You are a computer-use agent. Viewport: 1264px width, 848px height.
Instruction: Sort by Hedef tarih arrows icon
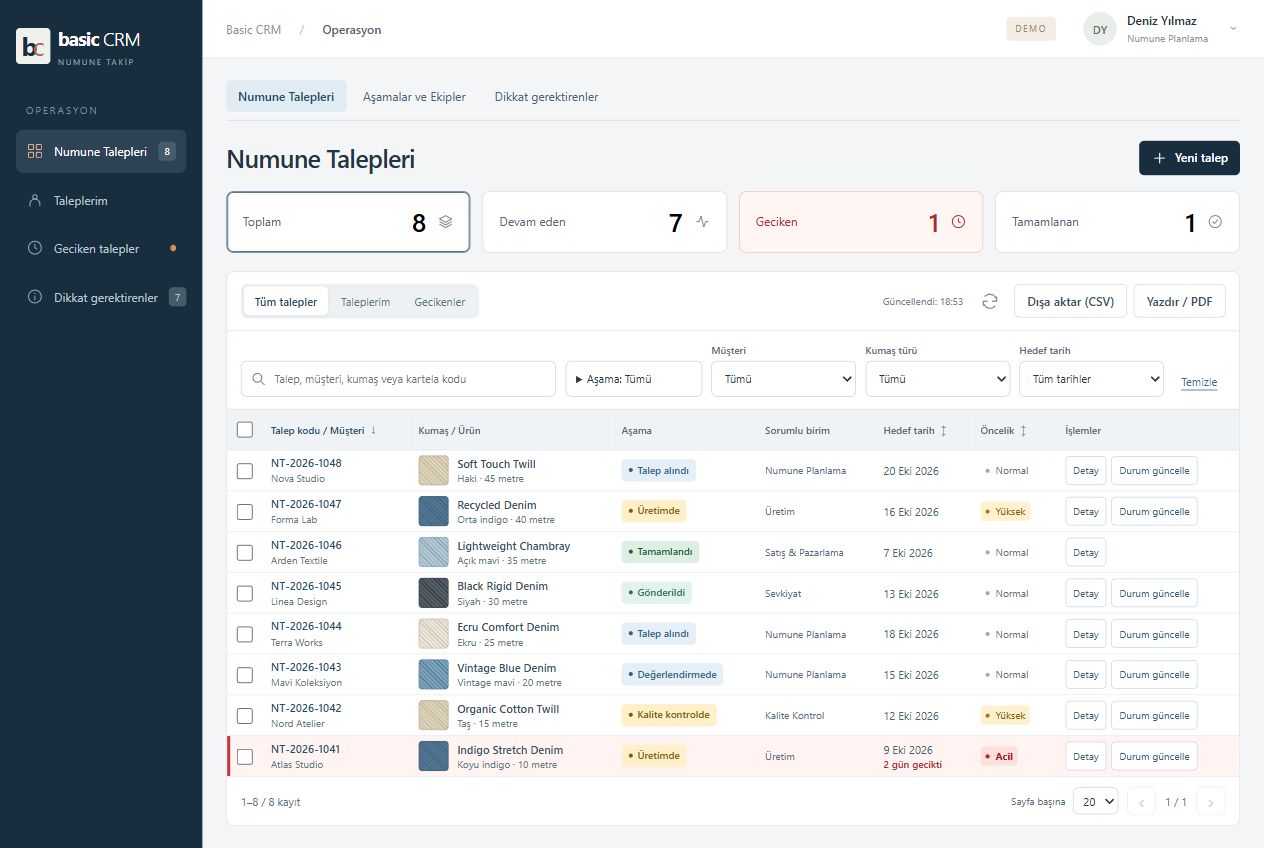tap(943, 430)
